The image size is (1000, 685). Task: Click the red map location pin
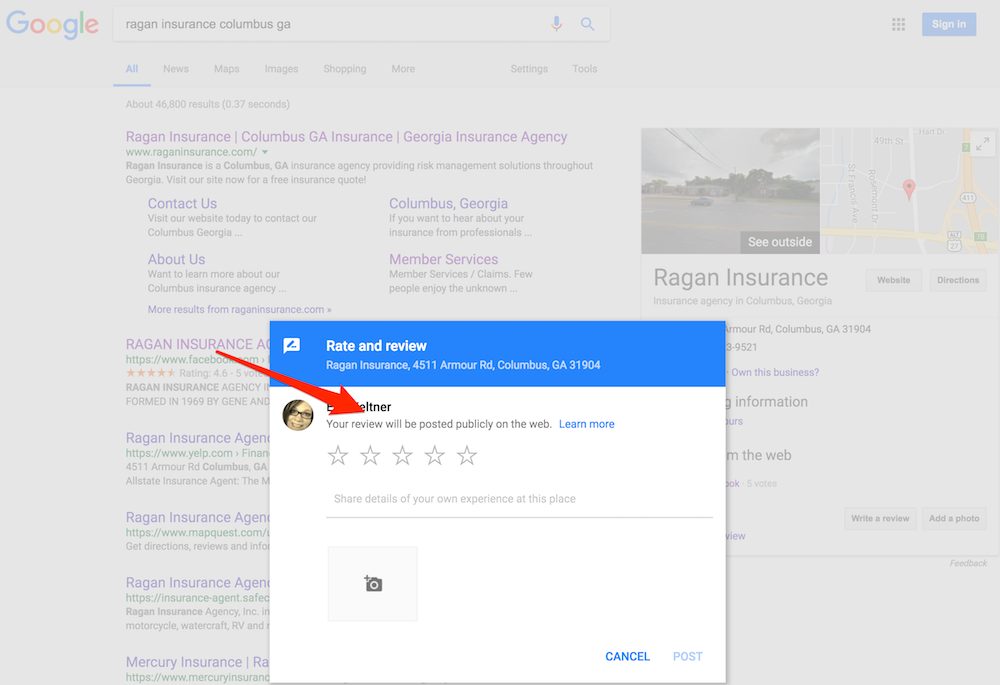click(x=909, y=189)
